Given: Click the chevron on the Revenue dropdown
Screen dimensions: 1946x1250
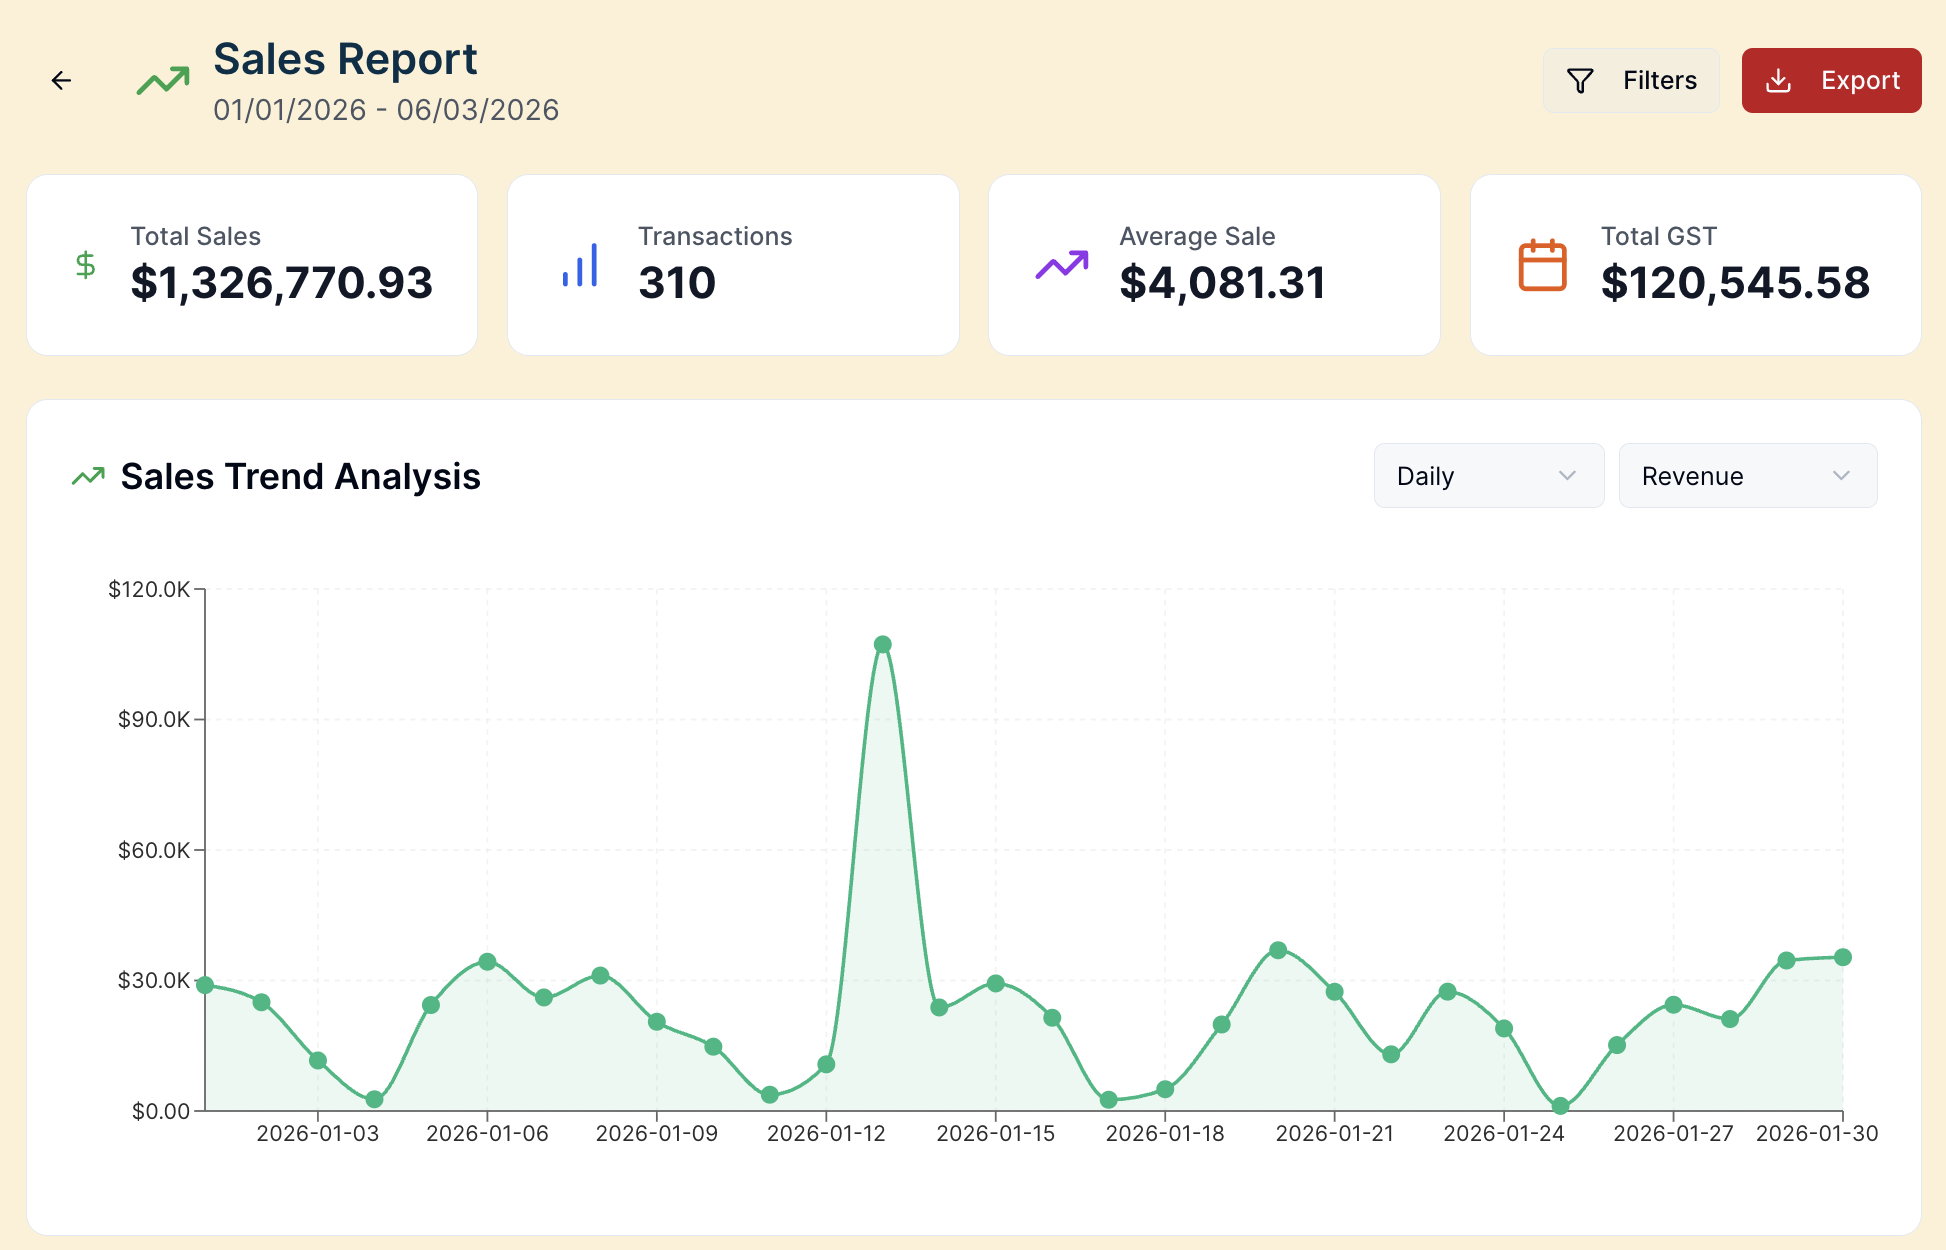Looking at the screenshot, I should 1841,476.
